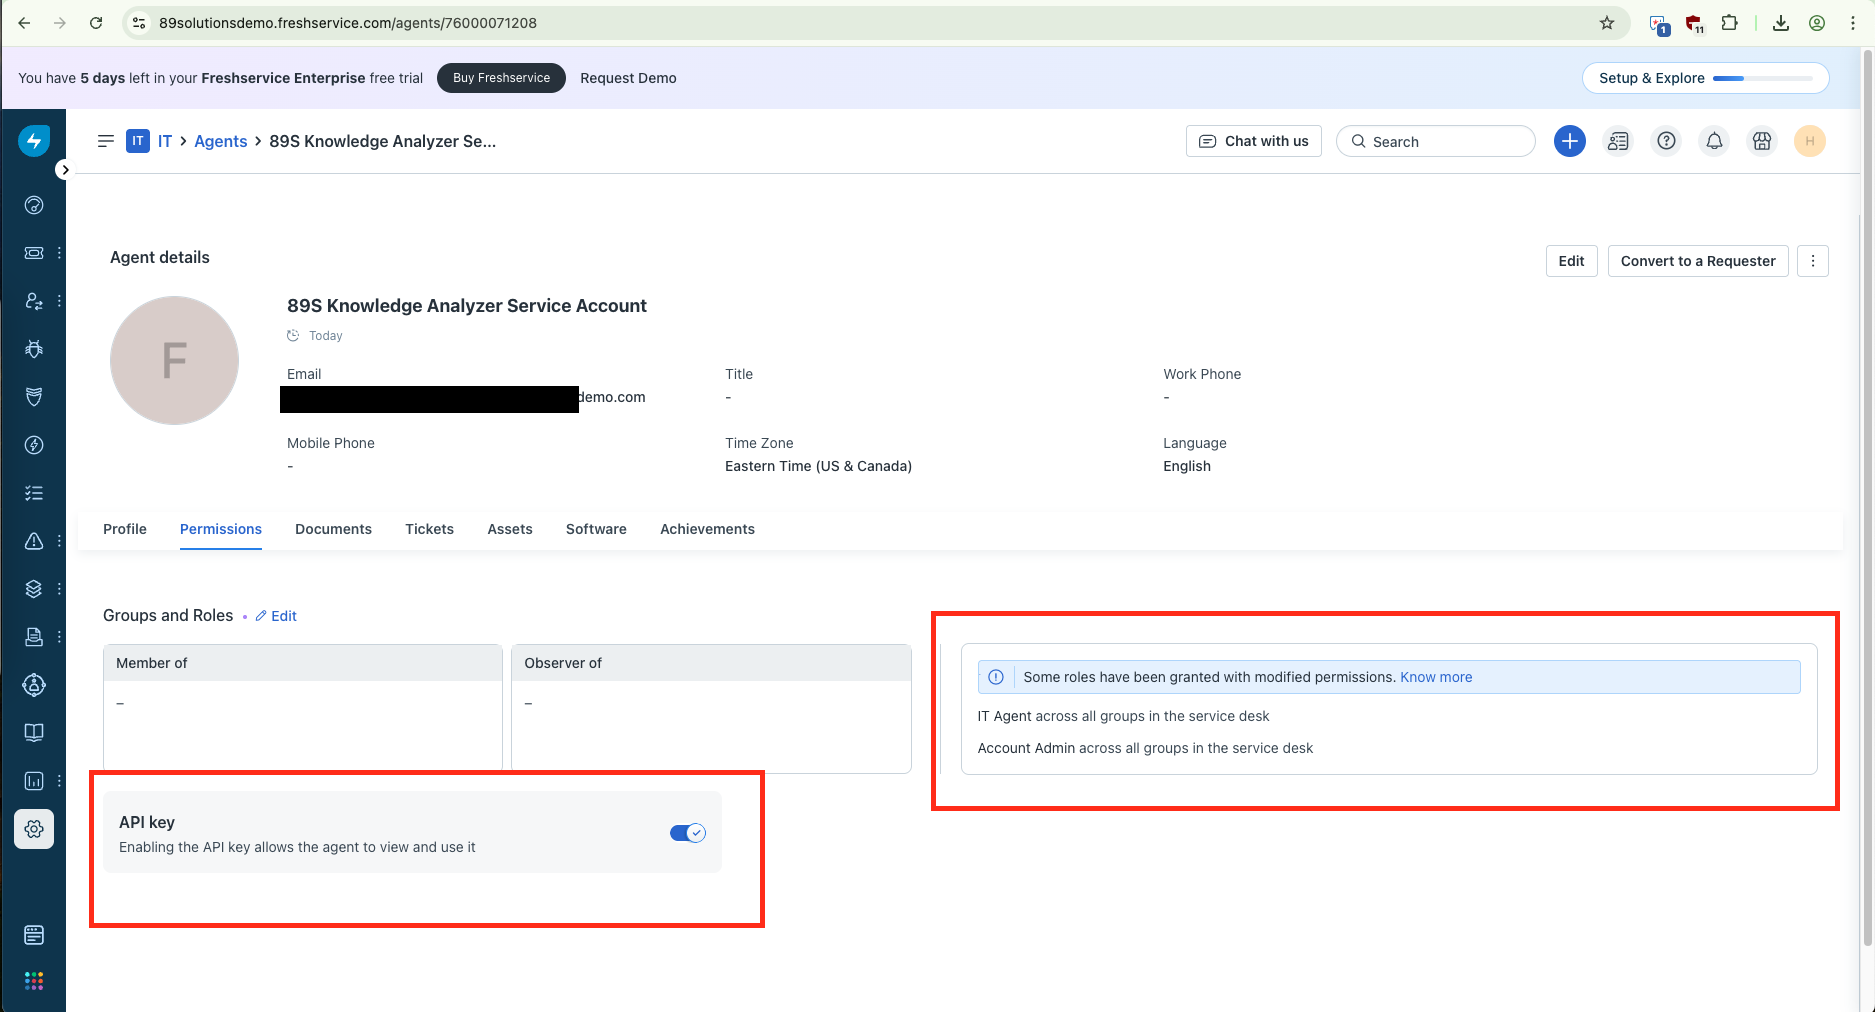
Task: Click the page vertical scrollbar
Action: pyautogui.click(x=1867, y=497)
